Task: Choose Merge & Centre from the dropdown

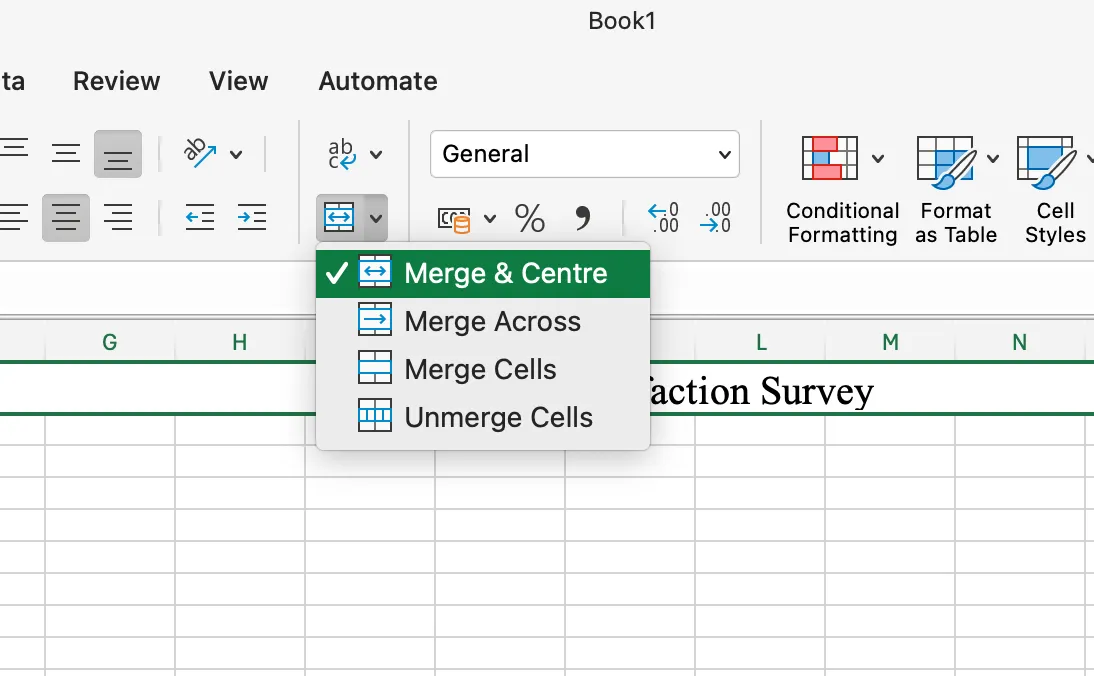Action: coord(483,273)
